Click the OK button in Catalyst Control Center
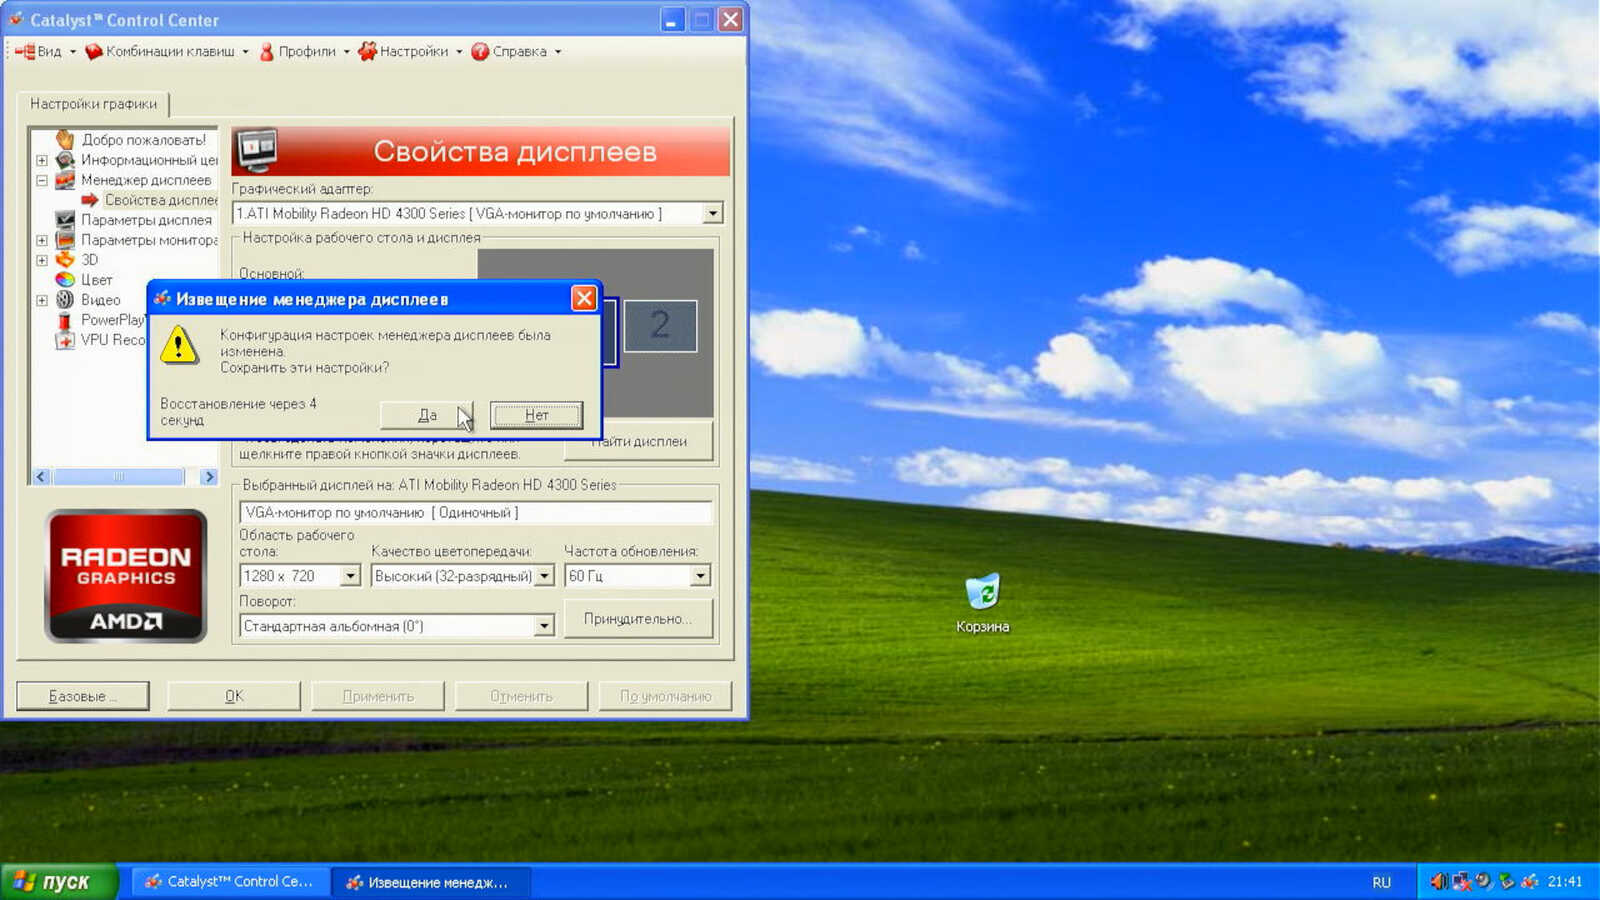Screen dimensions: 1600x900 point(234,696)
